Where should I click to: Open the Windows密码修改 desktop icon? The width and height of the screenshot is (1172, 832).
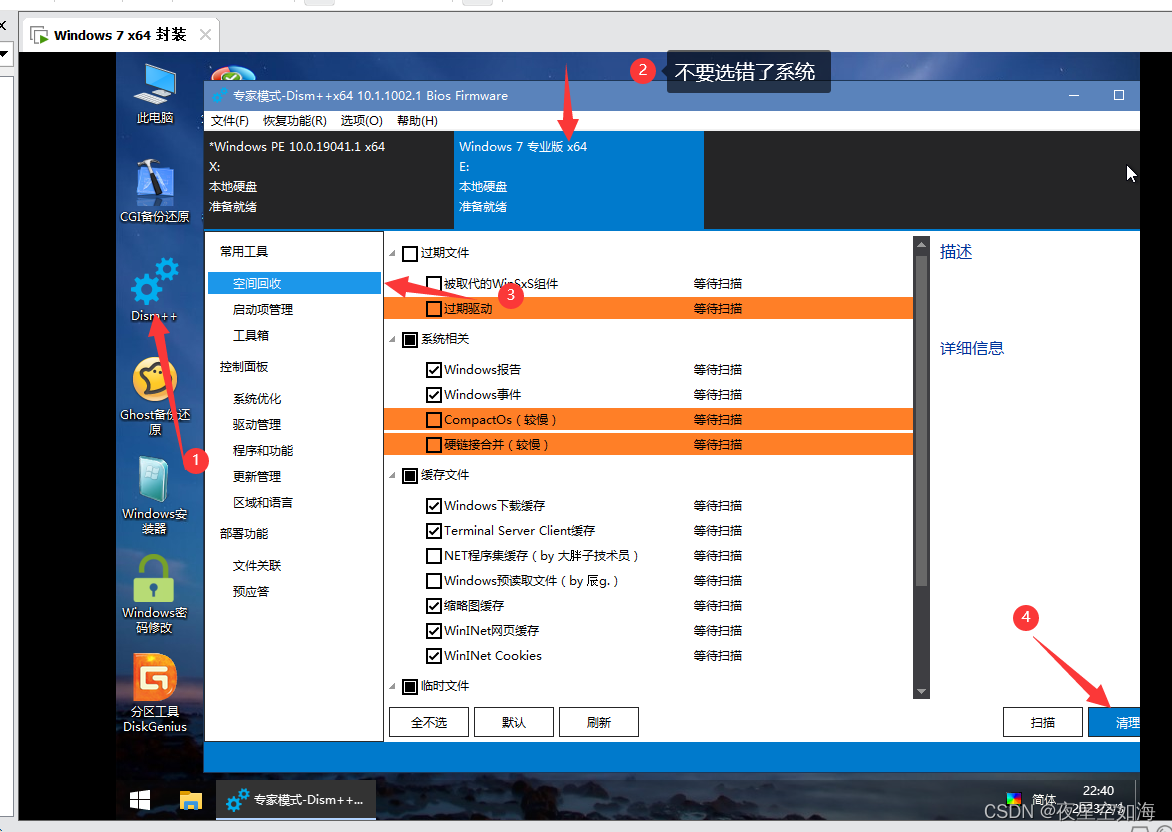155,595
